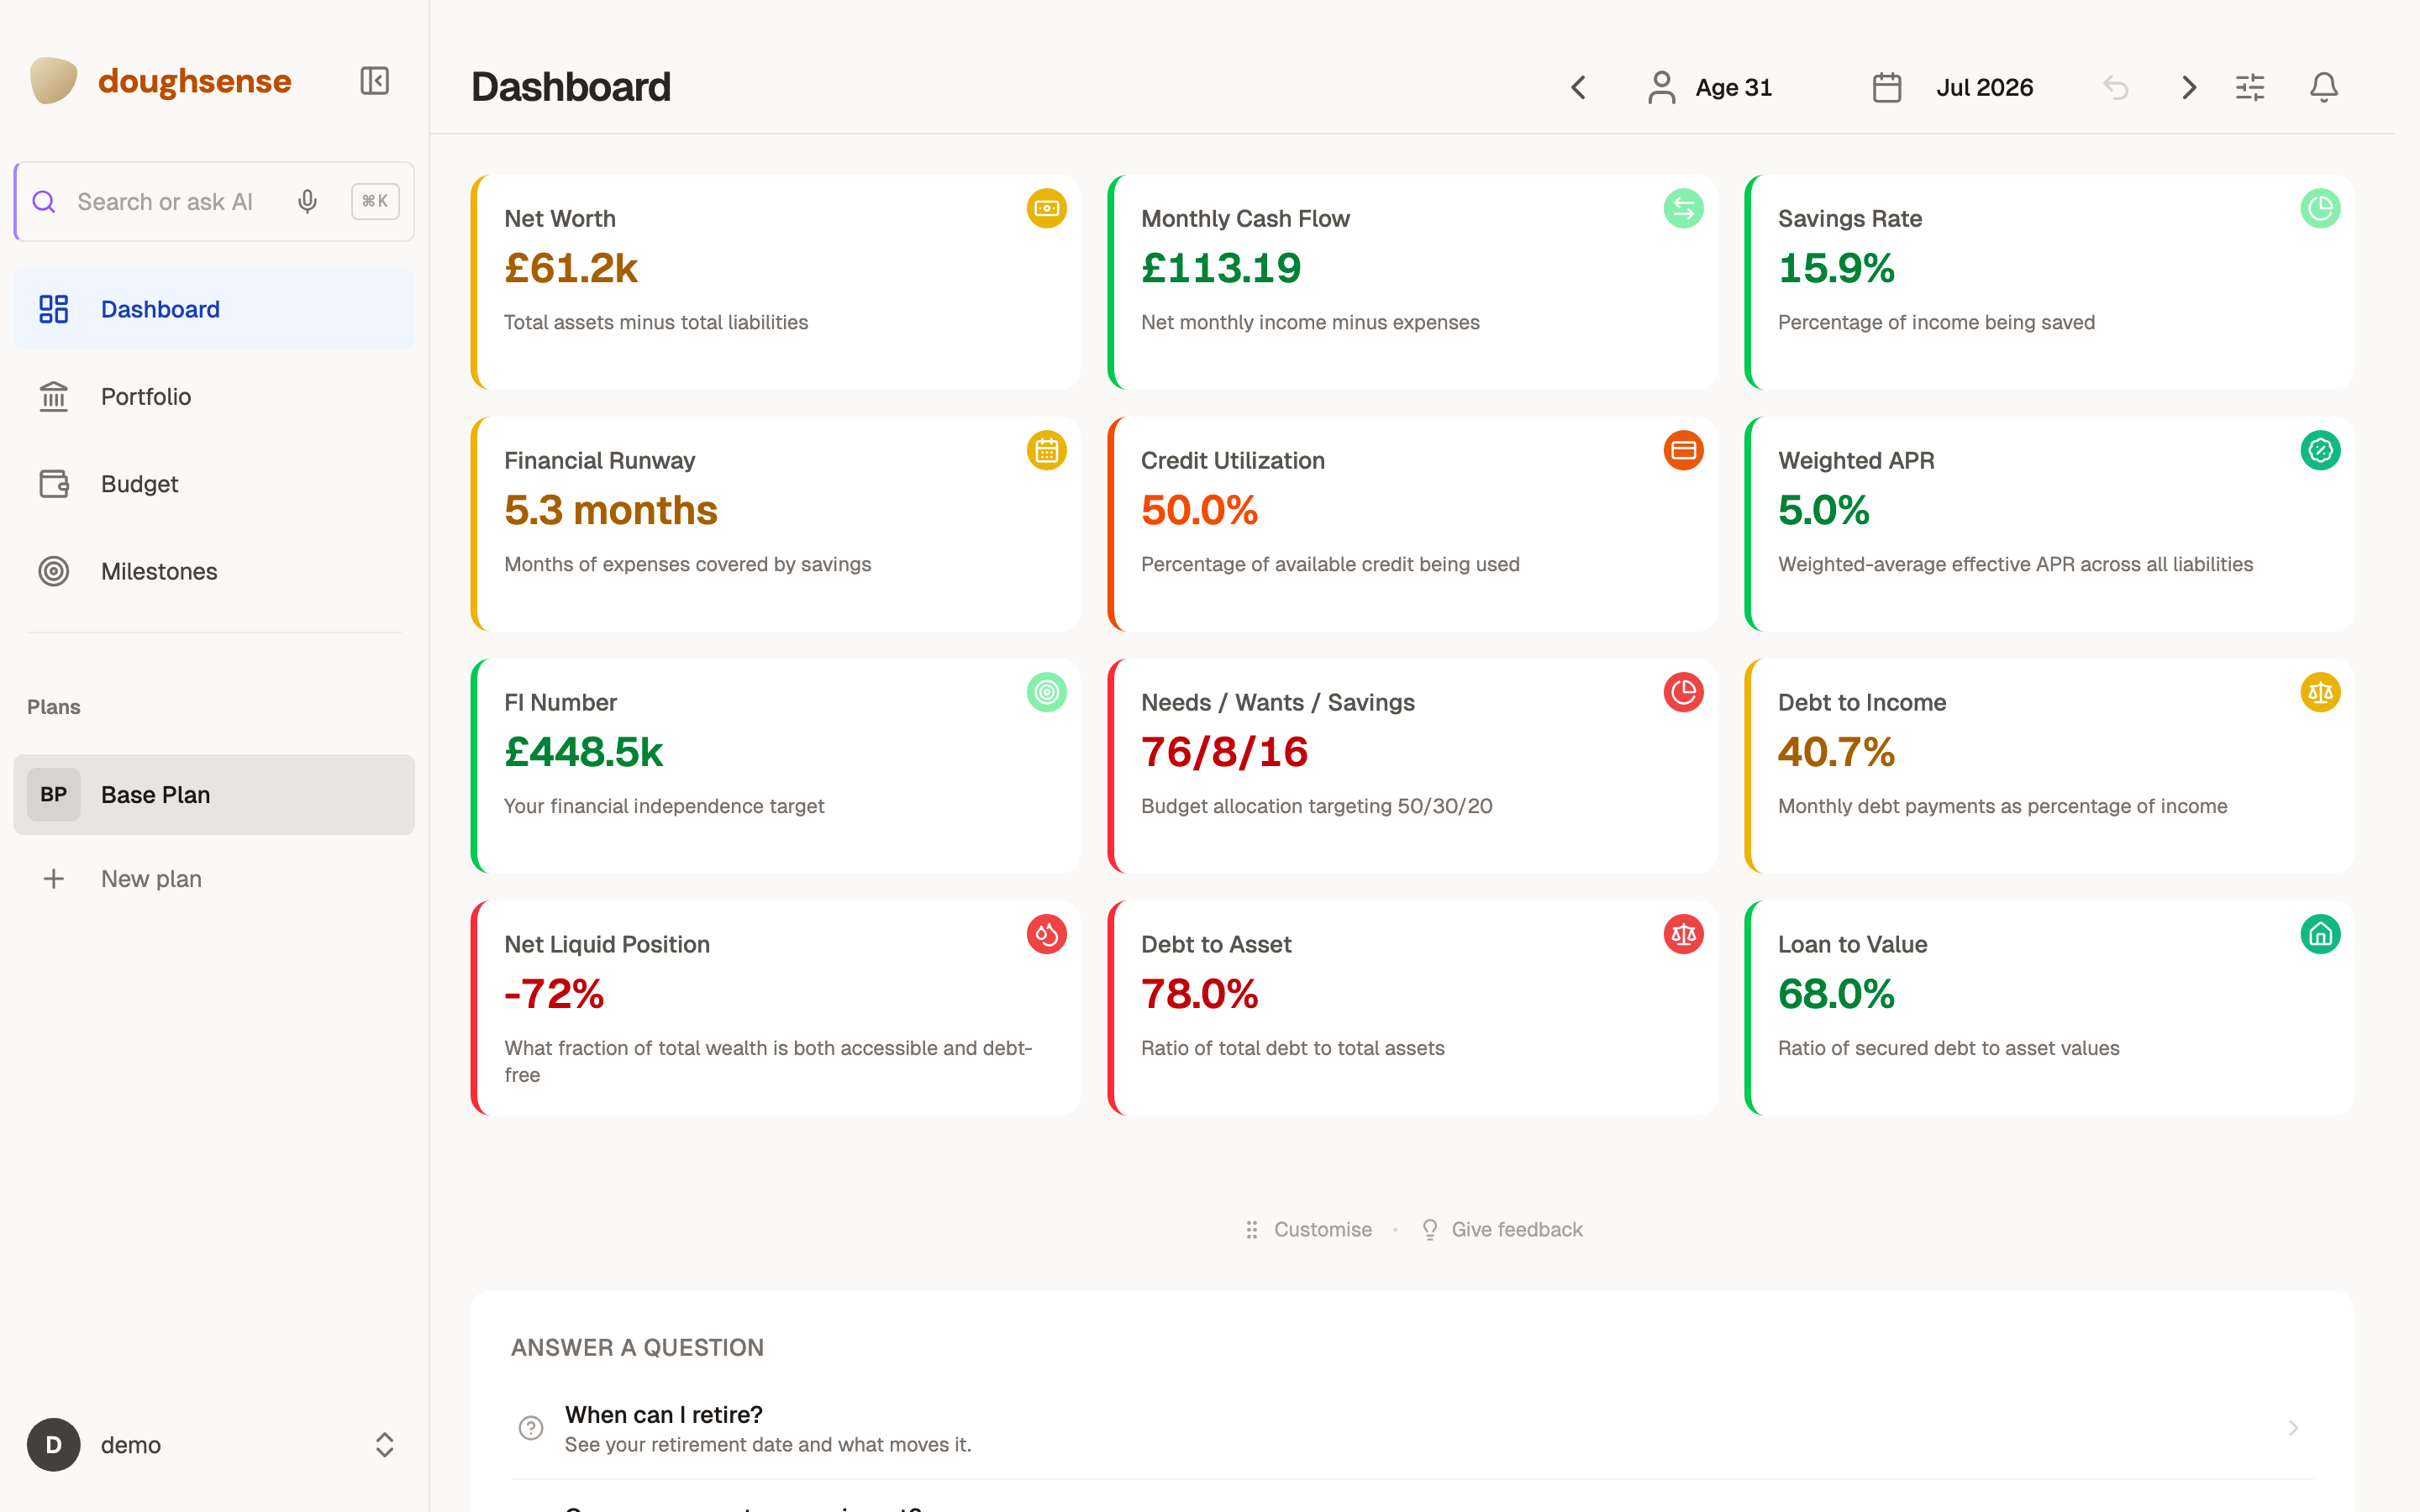Open the Monthly Cash Flow £113.19 value
The width and height of the screenshot is (2420, 1512).
coord(1221,268)
